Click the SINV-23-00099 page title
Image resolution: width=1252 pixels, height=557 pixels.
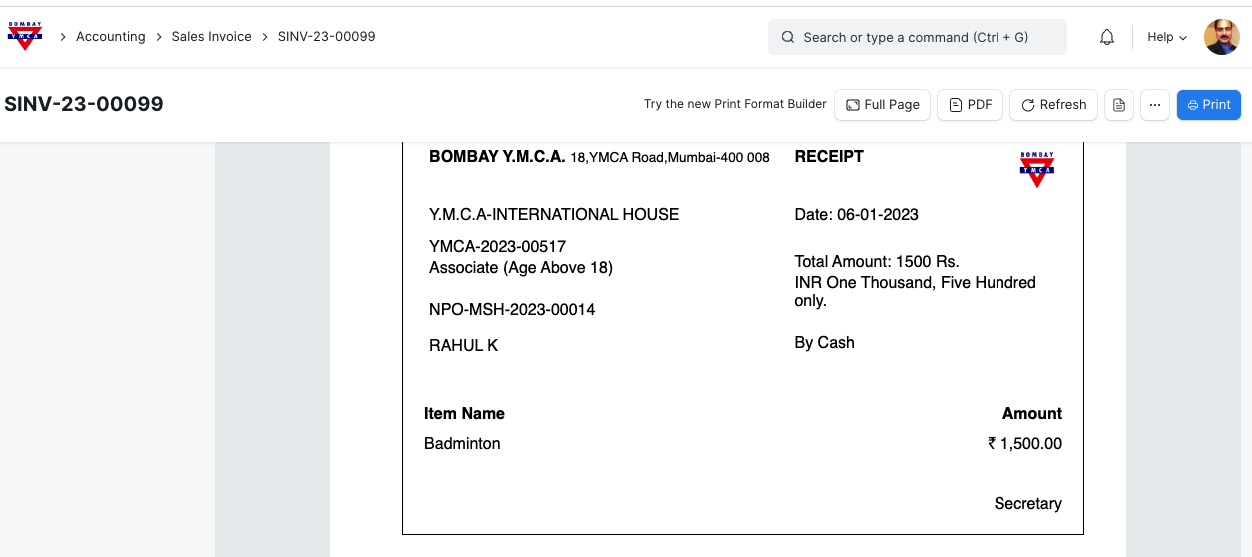pyautogui.click(x=84, y=104)
